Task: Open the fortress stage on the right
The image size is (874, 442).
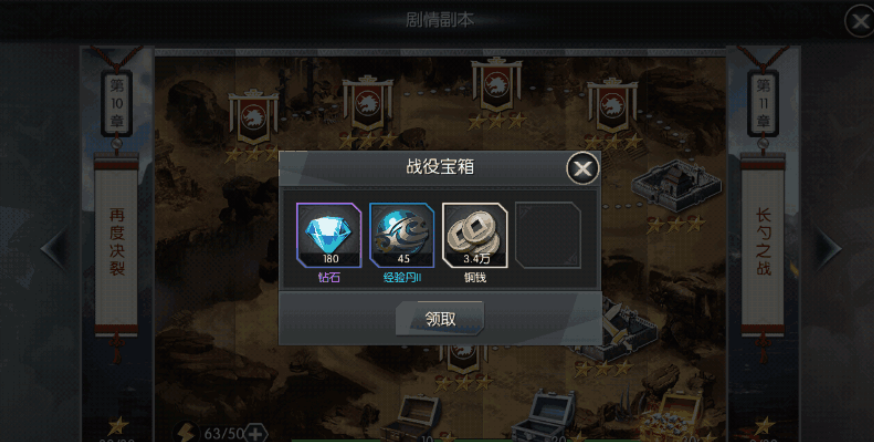Action: [x=676, y=186]
